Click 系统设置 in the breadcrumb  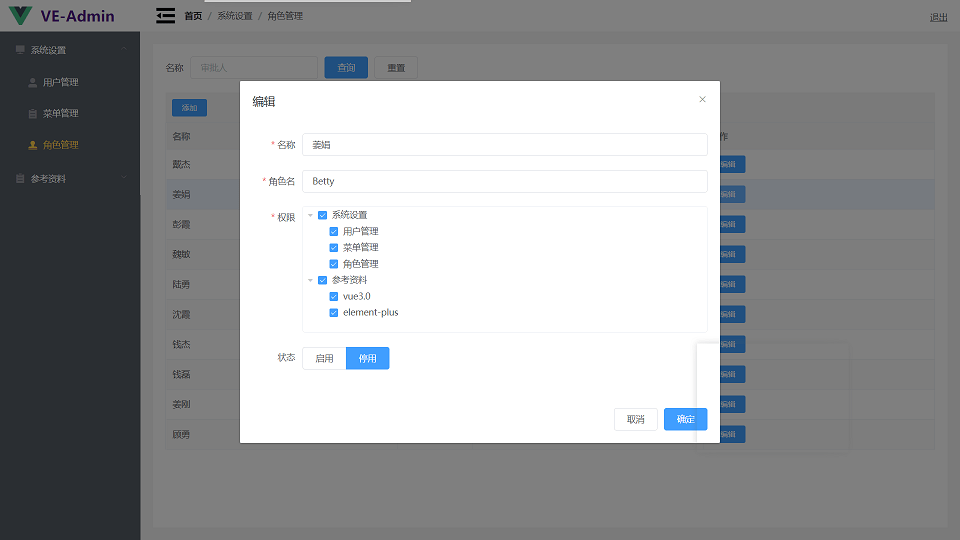(x=234, y=16)
